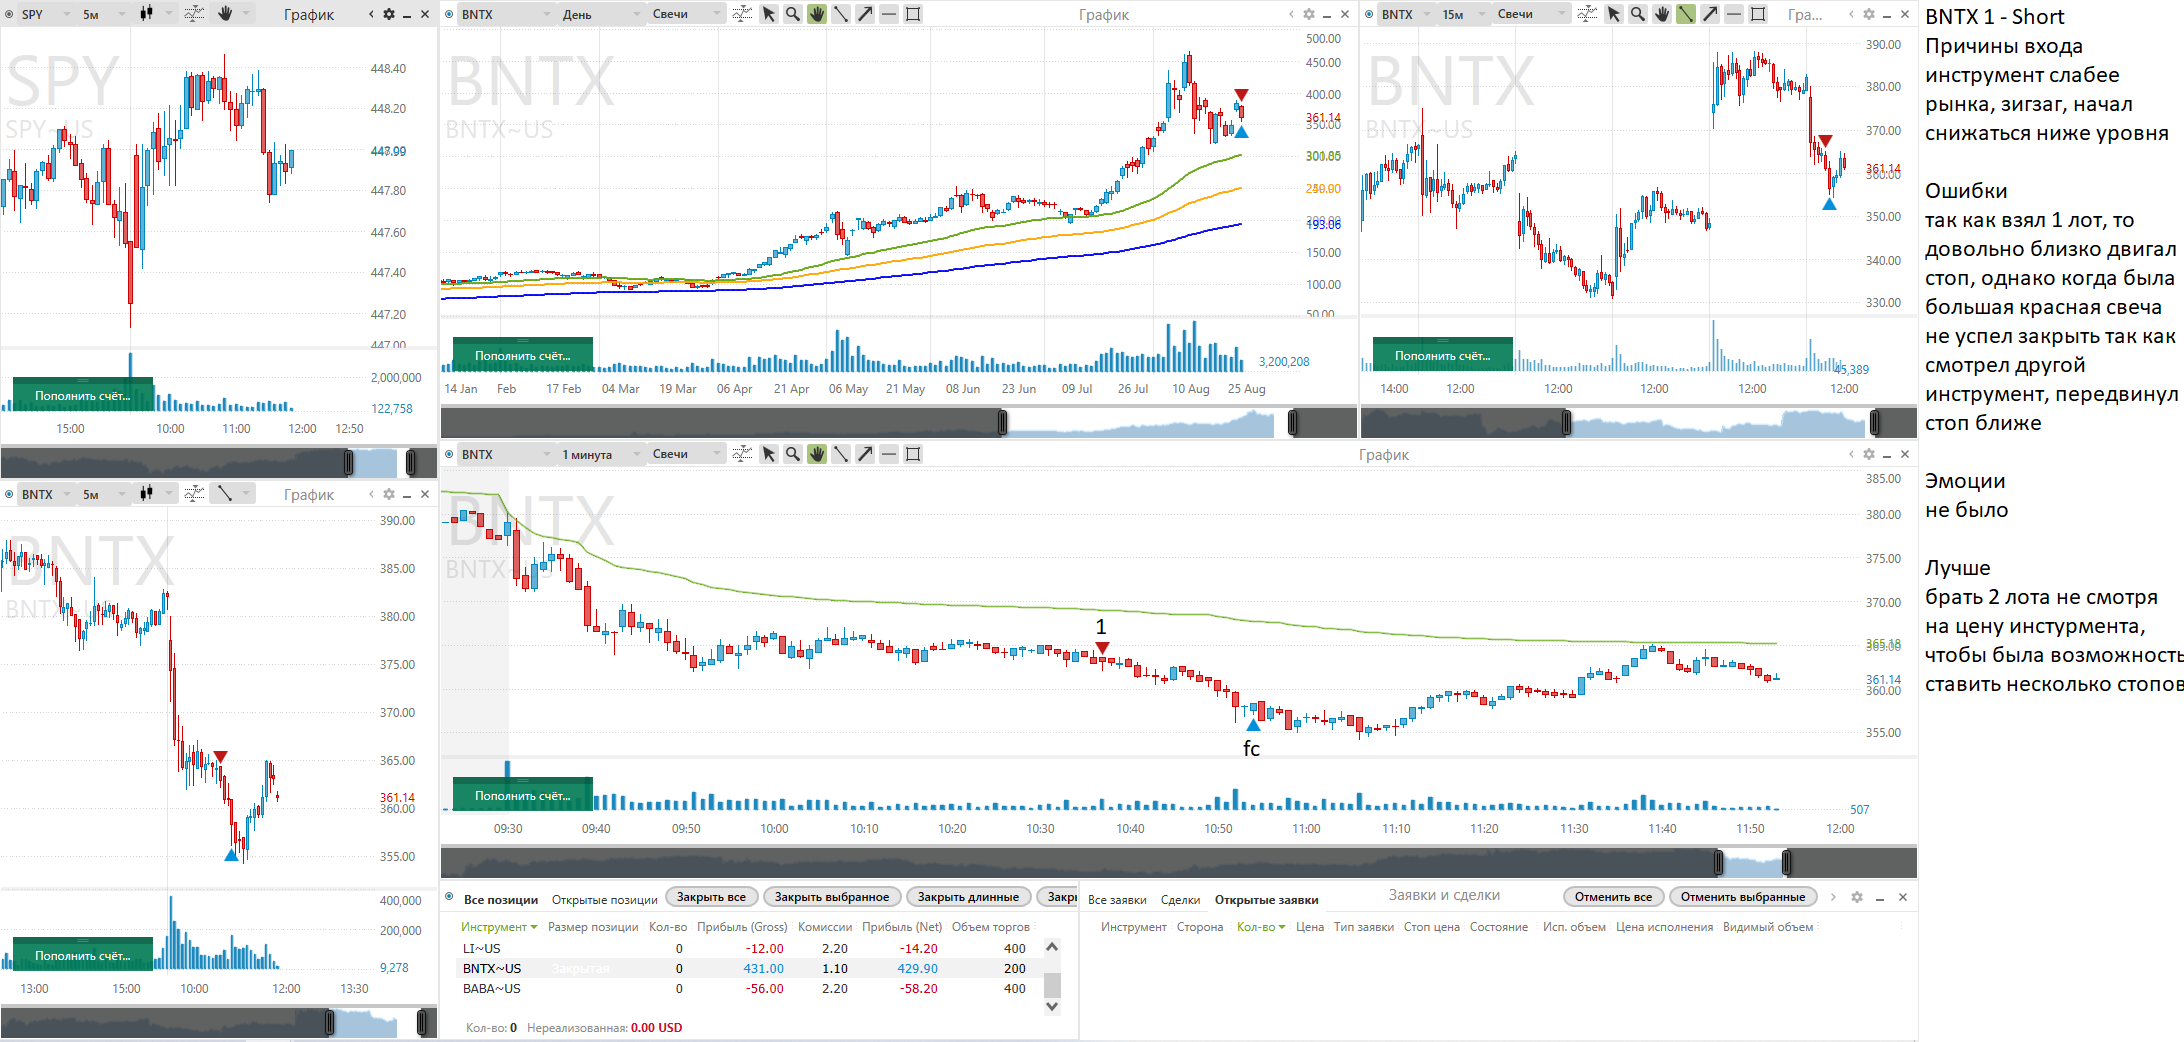Image resolution: width=2184 pixels, height=1042 pixels.
Task: Toggle link radio button on positions panel
Action: tap(449, 897)
